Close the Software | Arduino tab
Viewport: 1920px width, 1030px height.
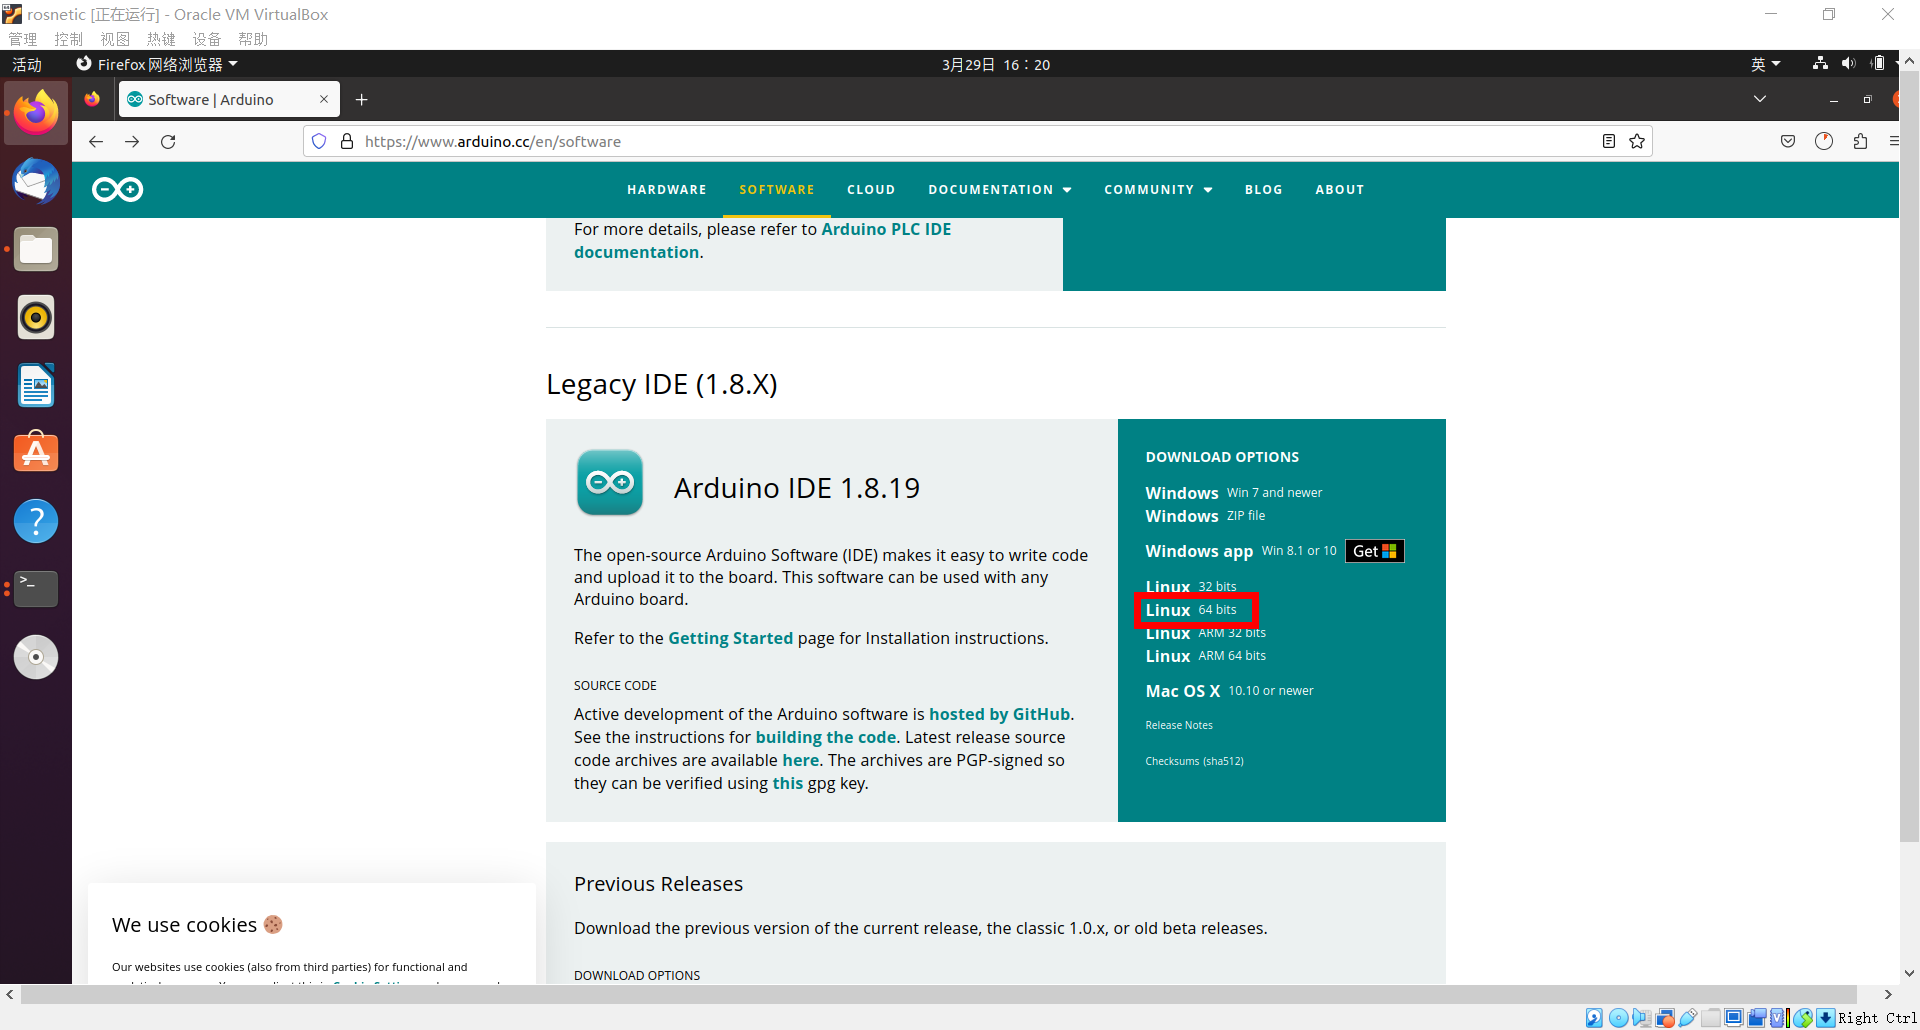[x=324, y=99]
